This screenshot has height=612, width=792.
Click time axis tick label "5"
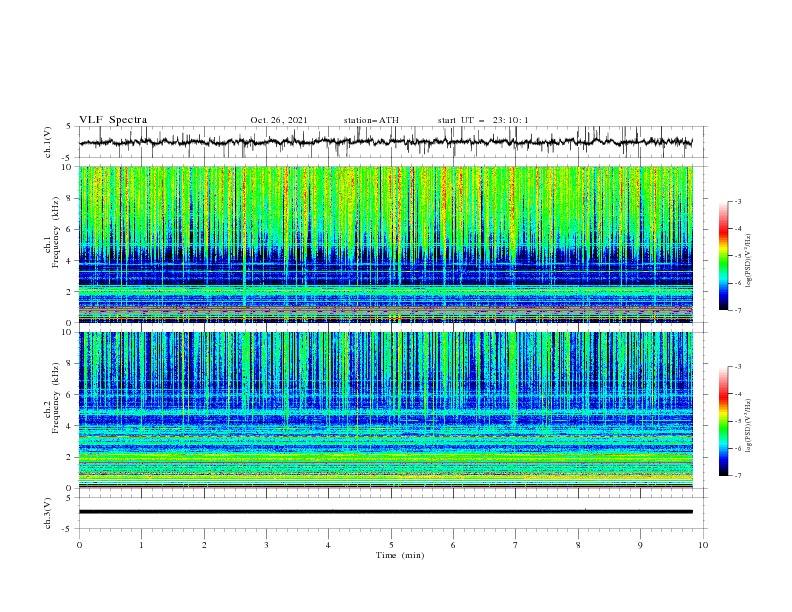pyautogui.click(x=391, y=545)
